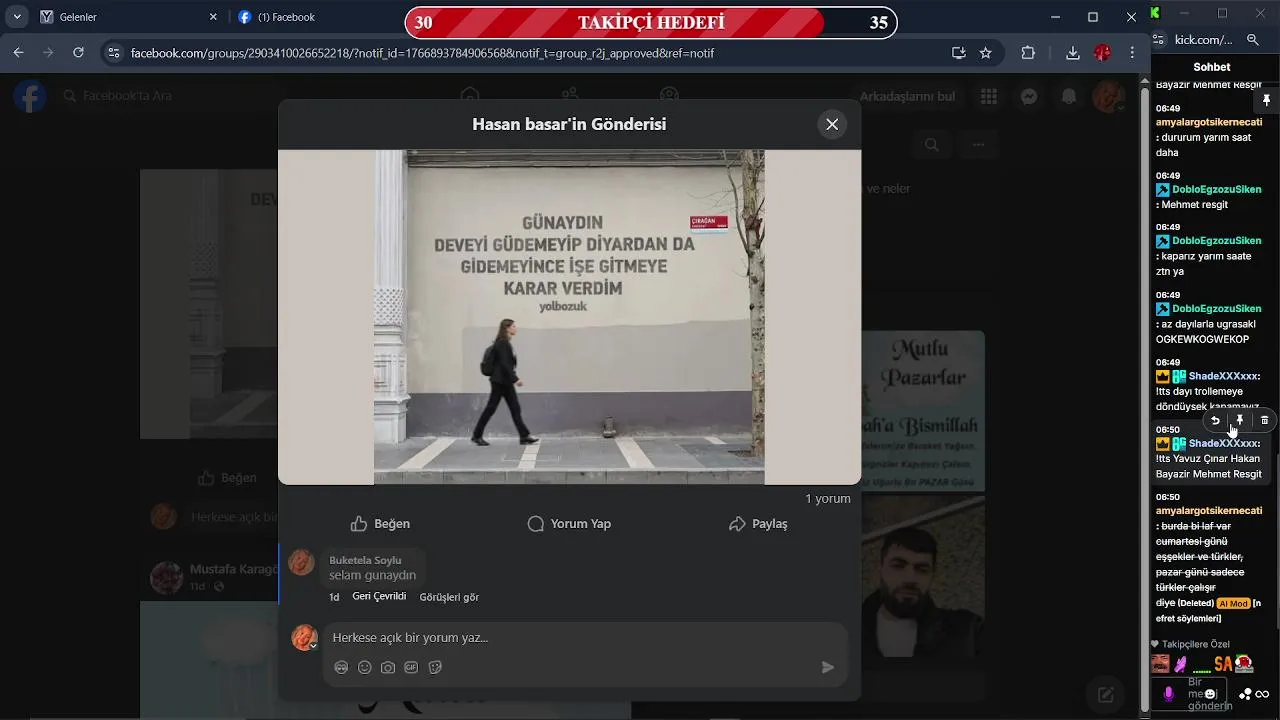The image size is (1280, 720).
Task: Open Facebook menu grid icon
Action: (x=989, y=96)
